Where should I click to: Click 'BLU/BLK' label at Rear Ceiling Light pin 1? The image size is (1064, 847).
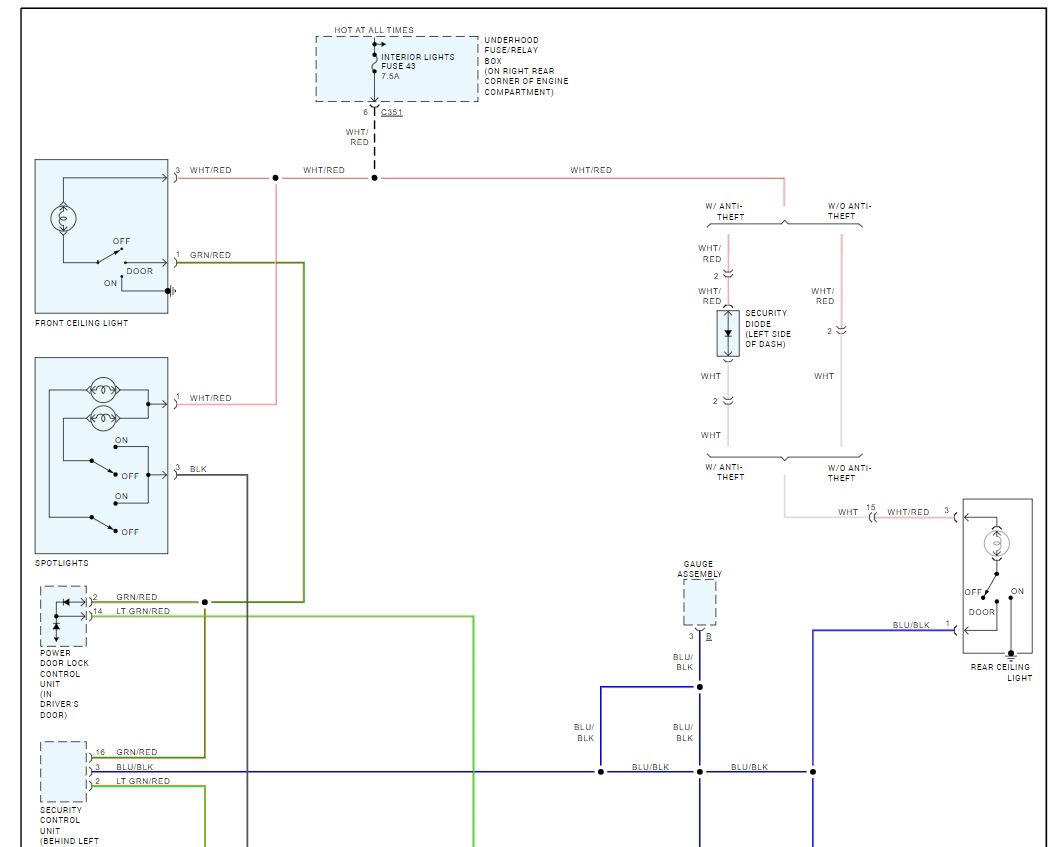point(911,625)
